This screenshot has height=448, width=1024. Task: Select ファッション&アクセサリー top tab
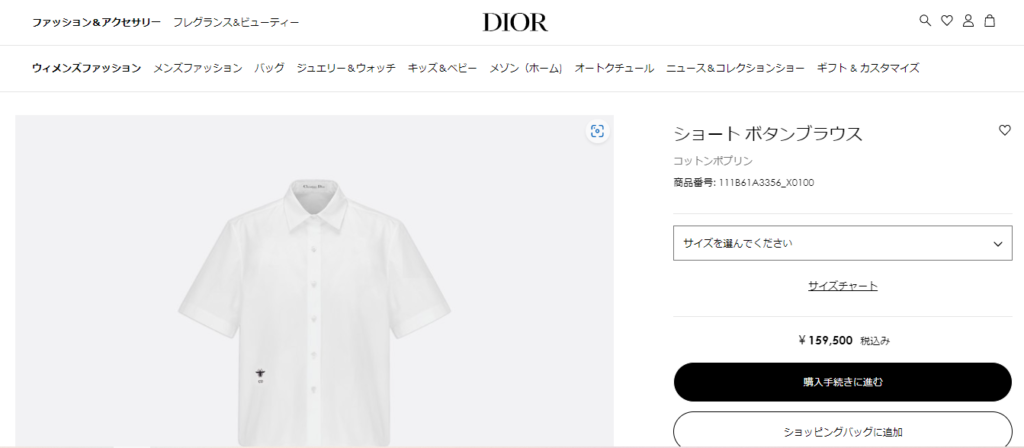97,22
